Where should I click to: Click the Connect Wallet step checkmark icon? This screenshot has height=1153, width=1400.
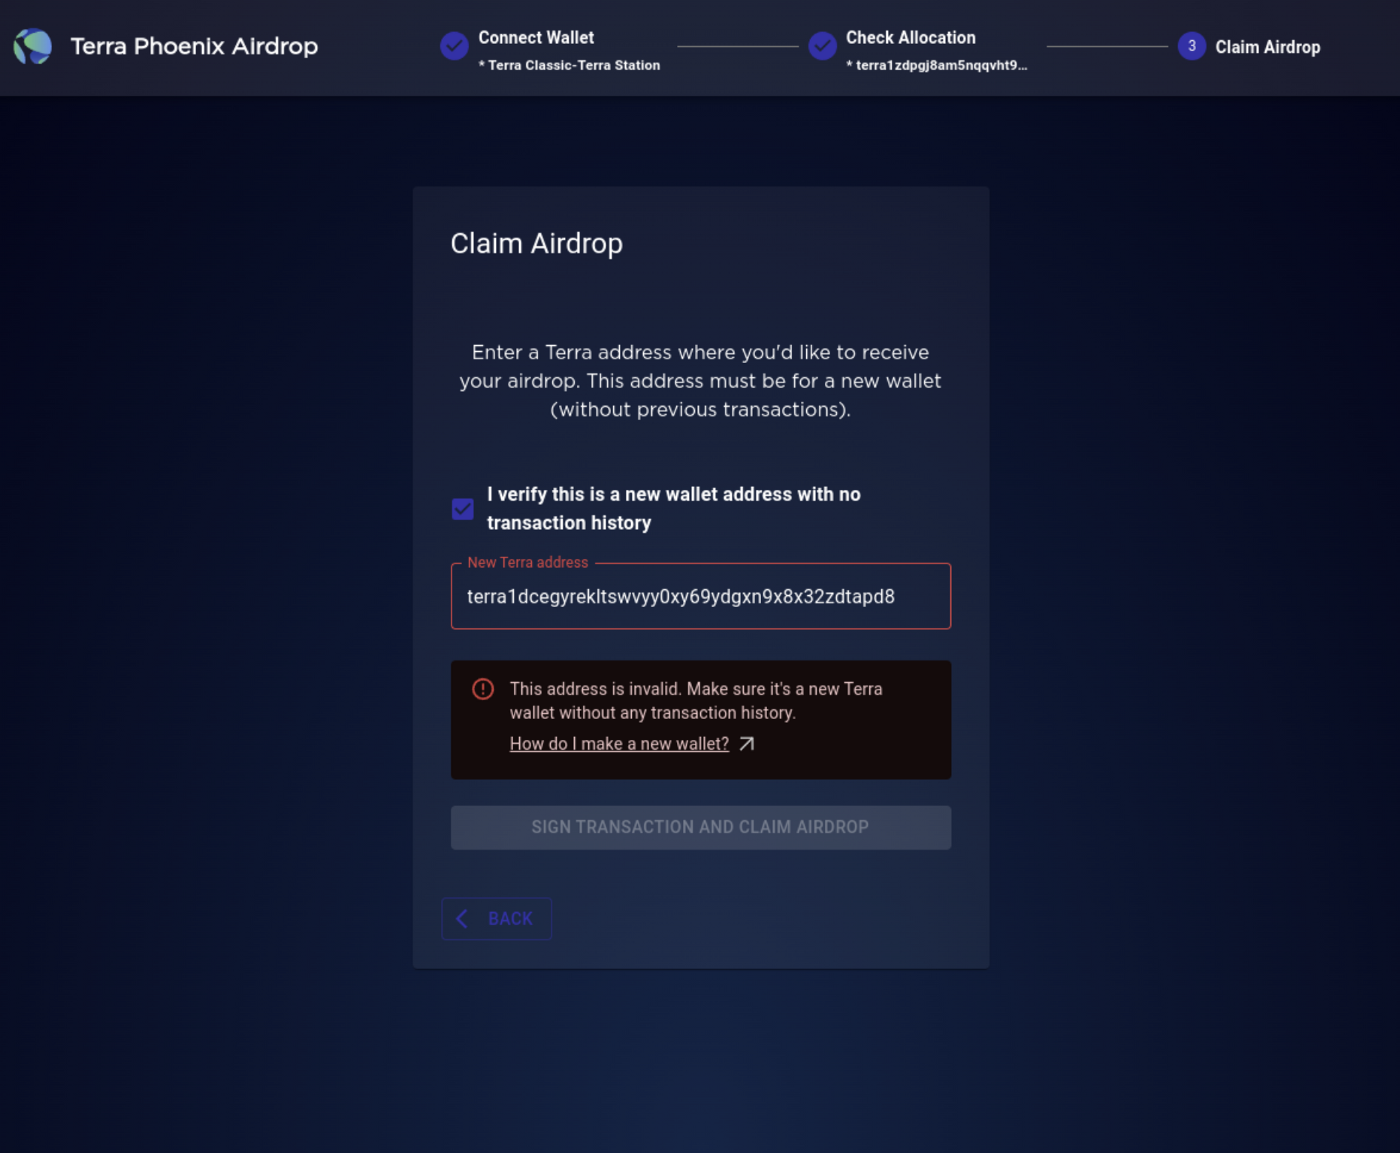(x=454, y=46)
